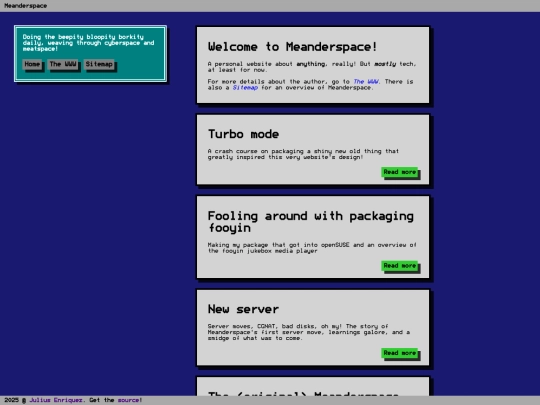Open the source link in footer
The width and height of the screenshot is (540, 405).
pos(128,400)
